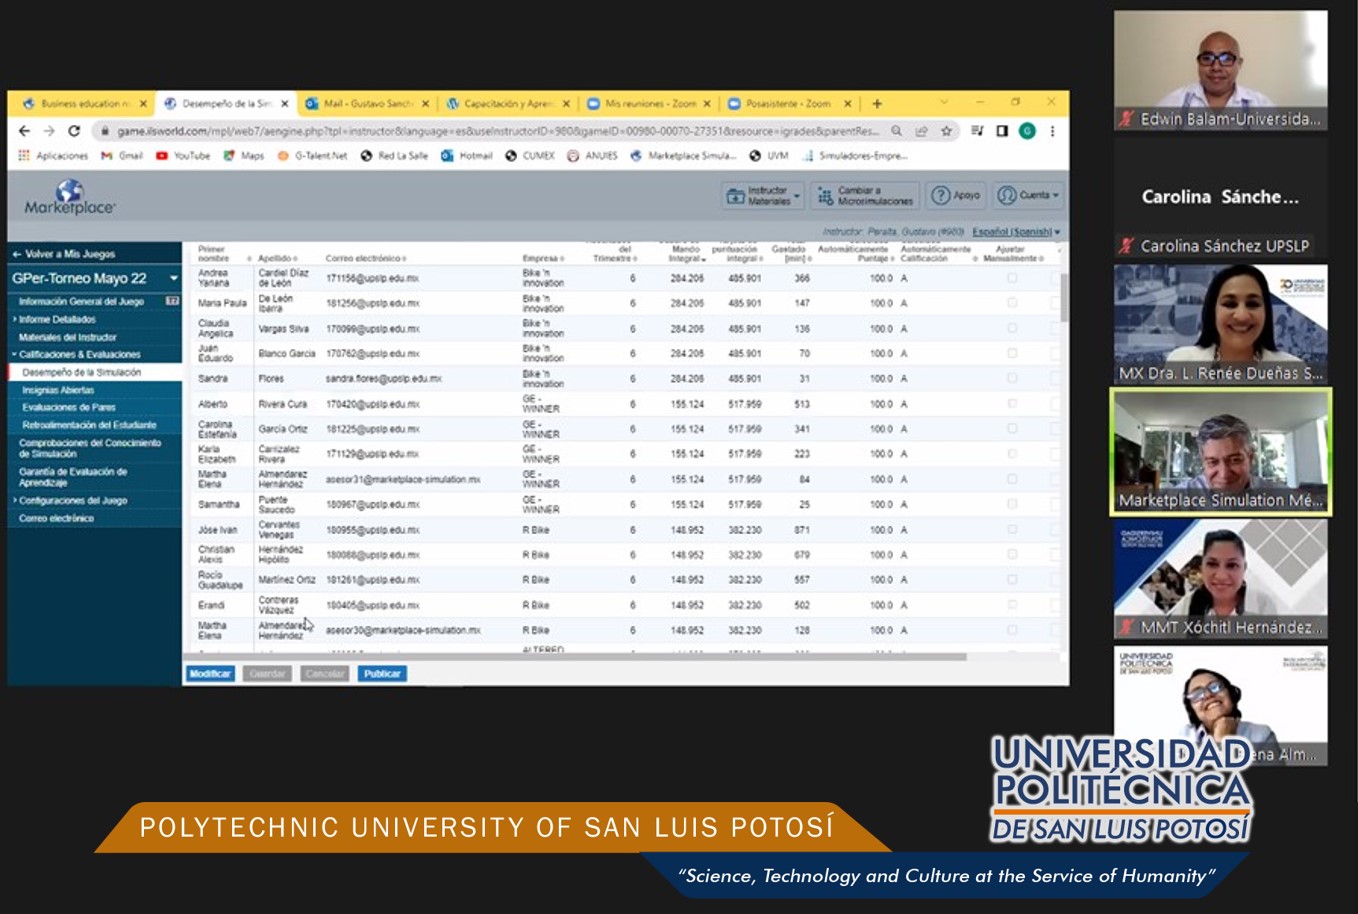Open the Hotmail bookmark

467,156
